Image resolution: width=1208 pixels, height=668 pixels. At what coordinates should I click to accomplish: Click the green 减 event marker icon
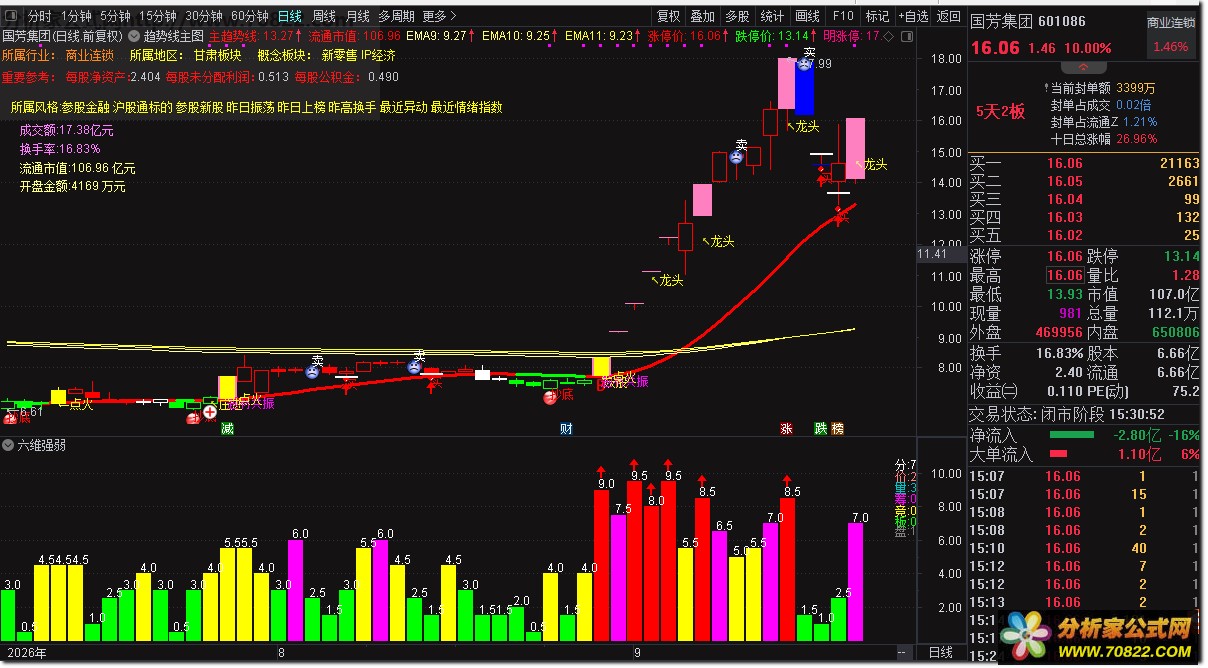pos(228,428)
